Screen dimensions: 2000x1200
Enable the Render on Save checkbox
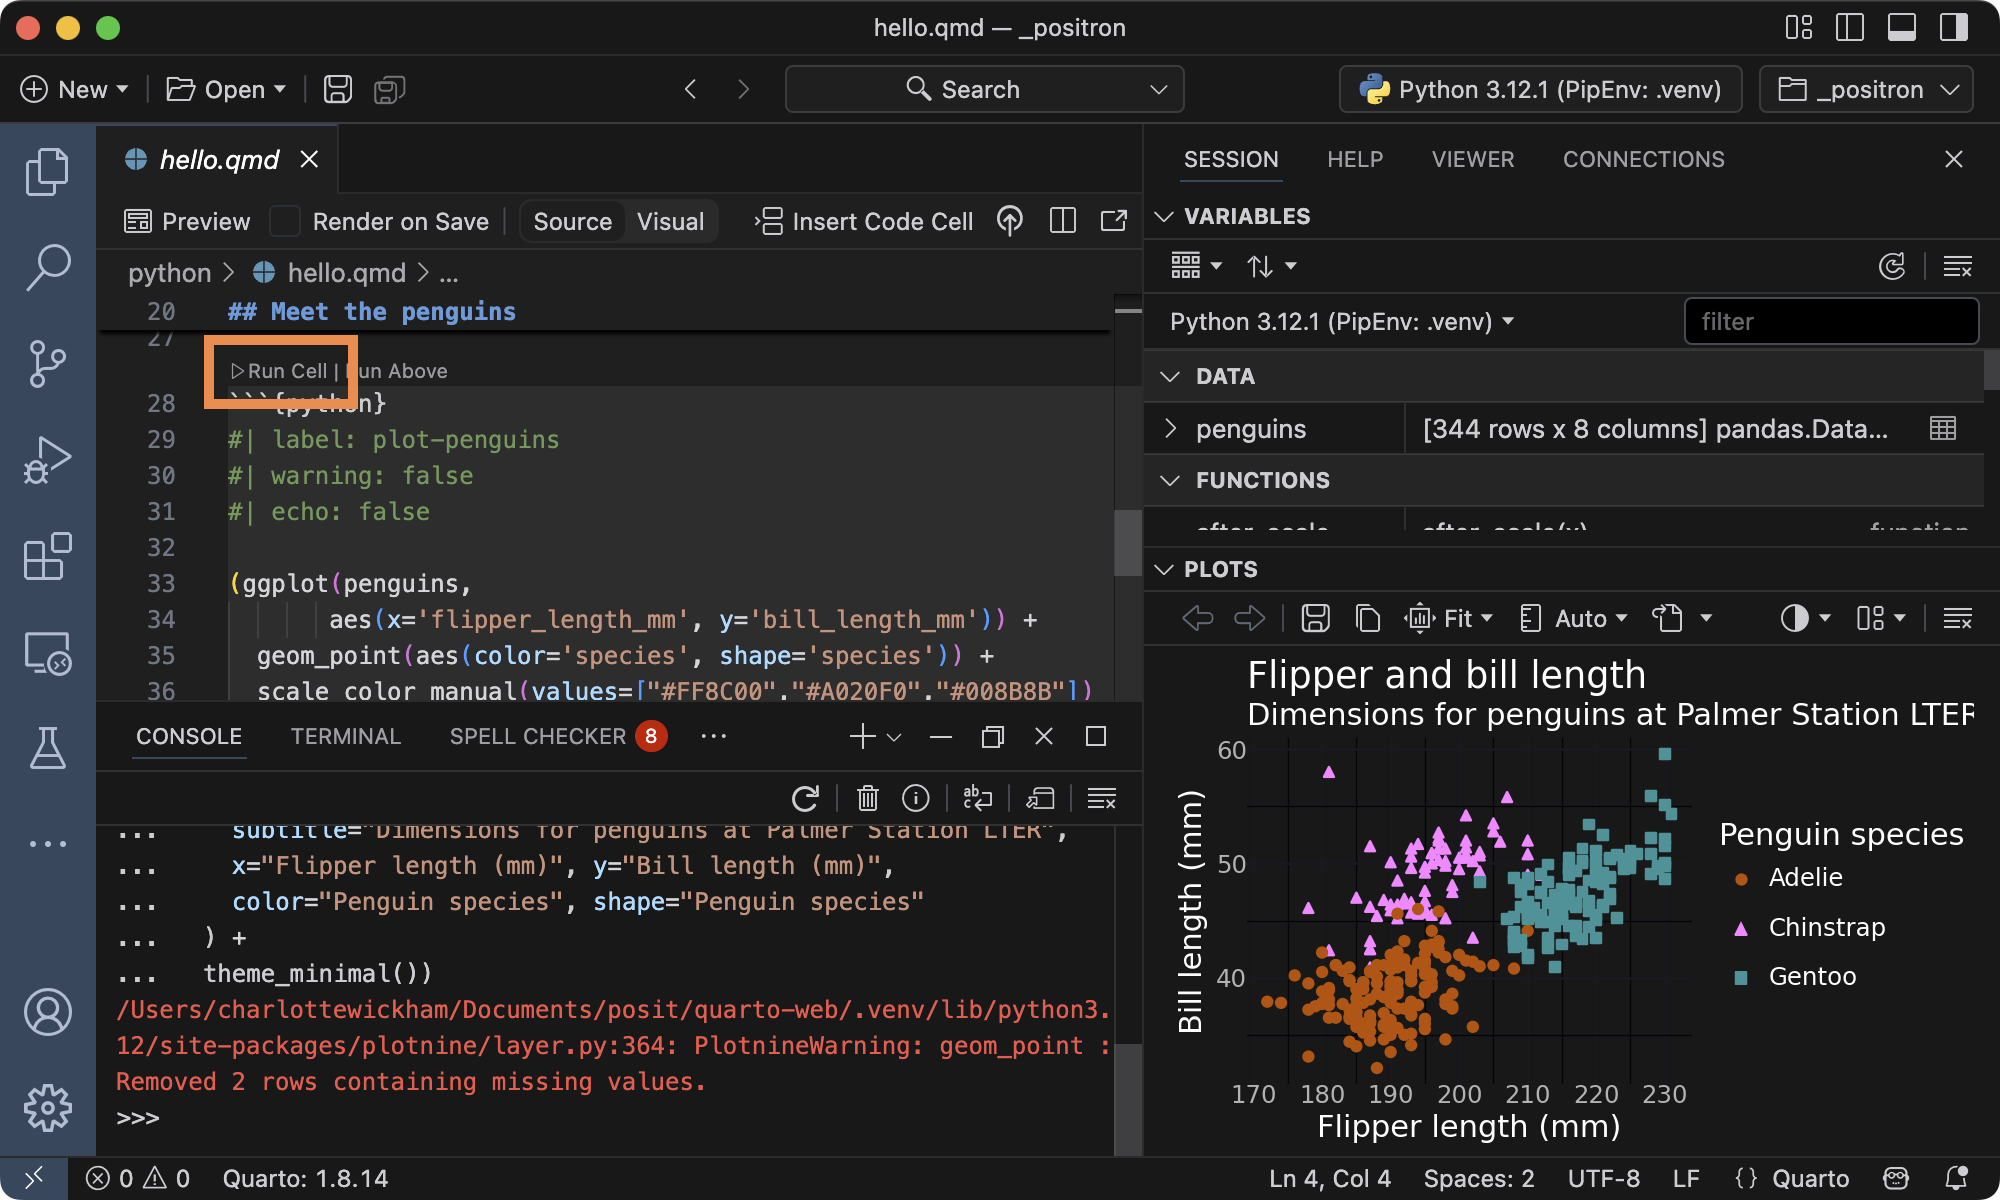285,221
